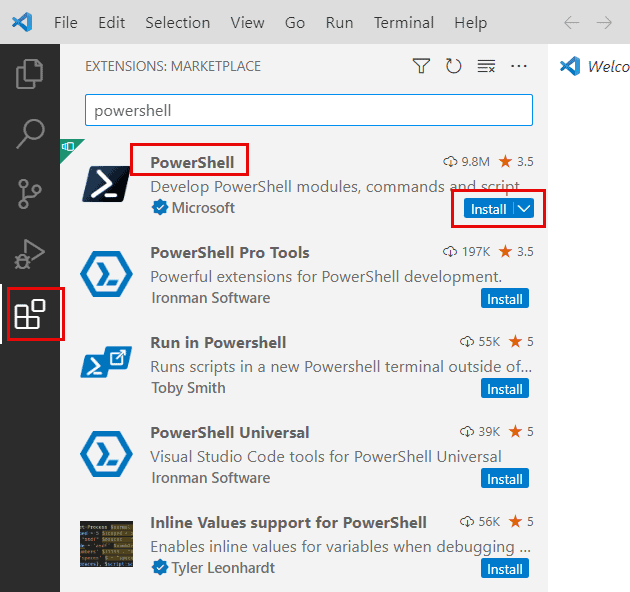Viewport: 630px width, 592px height.
Task: Clear extensions search results icon
Action: click(x=486, y=66)
